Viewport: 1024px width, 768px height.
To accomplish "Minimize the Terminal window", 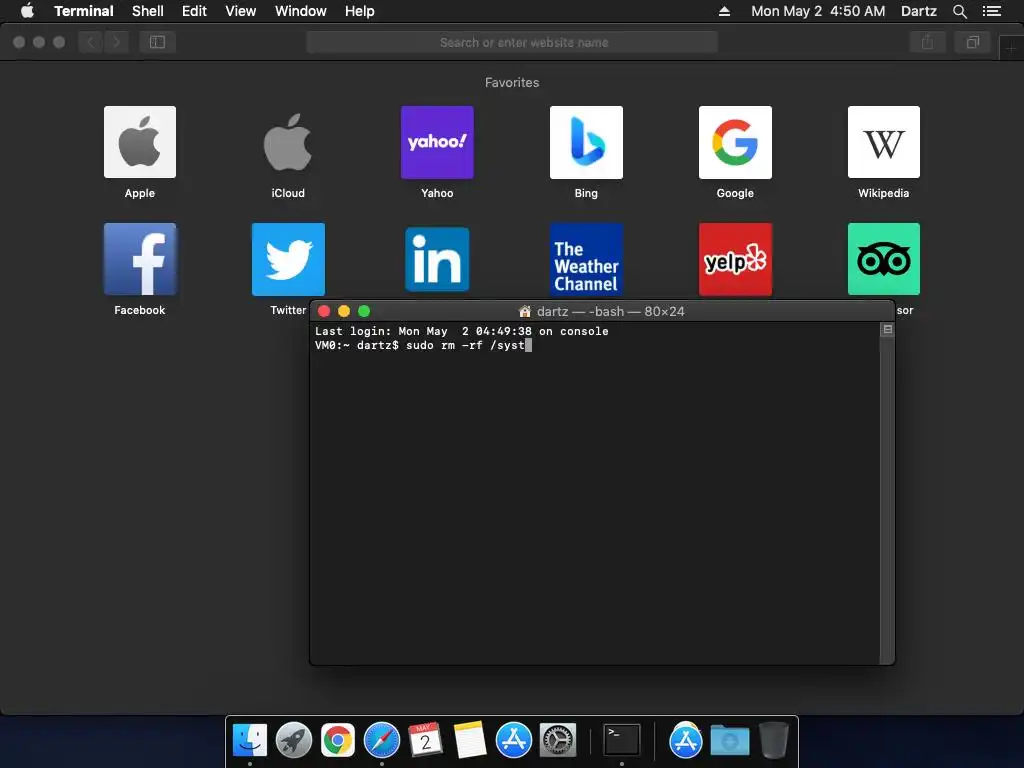I will coord(344,312).
